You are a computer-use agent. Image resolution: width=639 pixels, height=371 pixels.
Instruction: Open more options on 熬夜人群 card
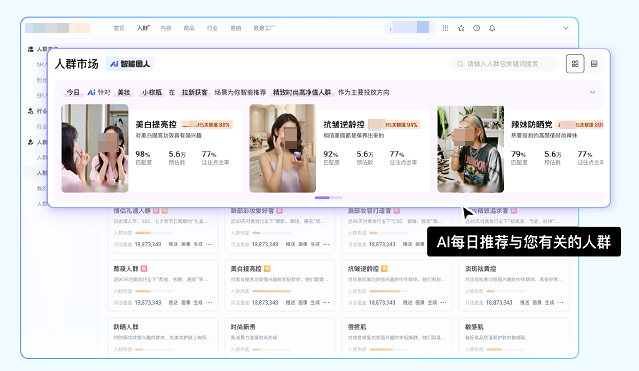click(x=209, y=303)
